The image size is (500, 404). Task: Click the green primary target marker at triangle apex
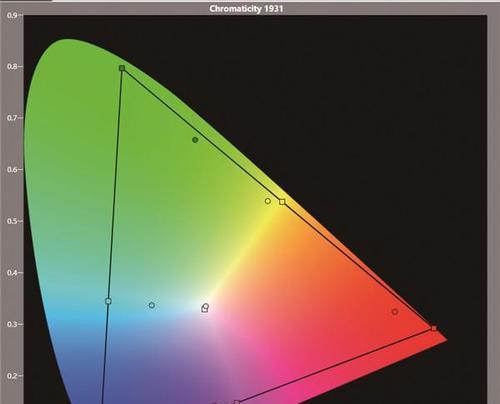click(x=122, y=68)
